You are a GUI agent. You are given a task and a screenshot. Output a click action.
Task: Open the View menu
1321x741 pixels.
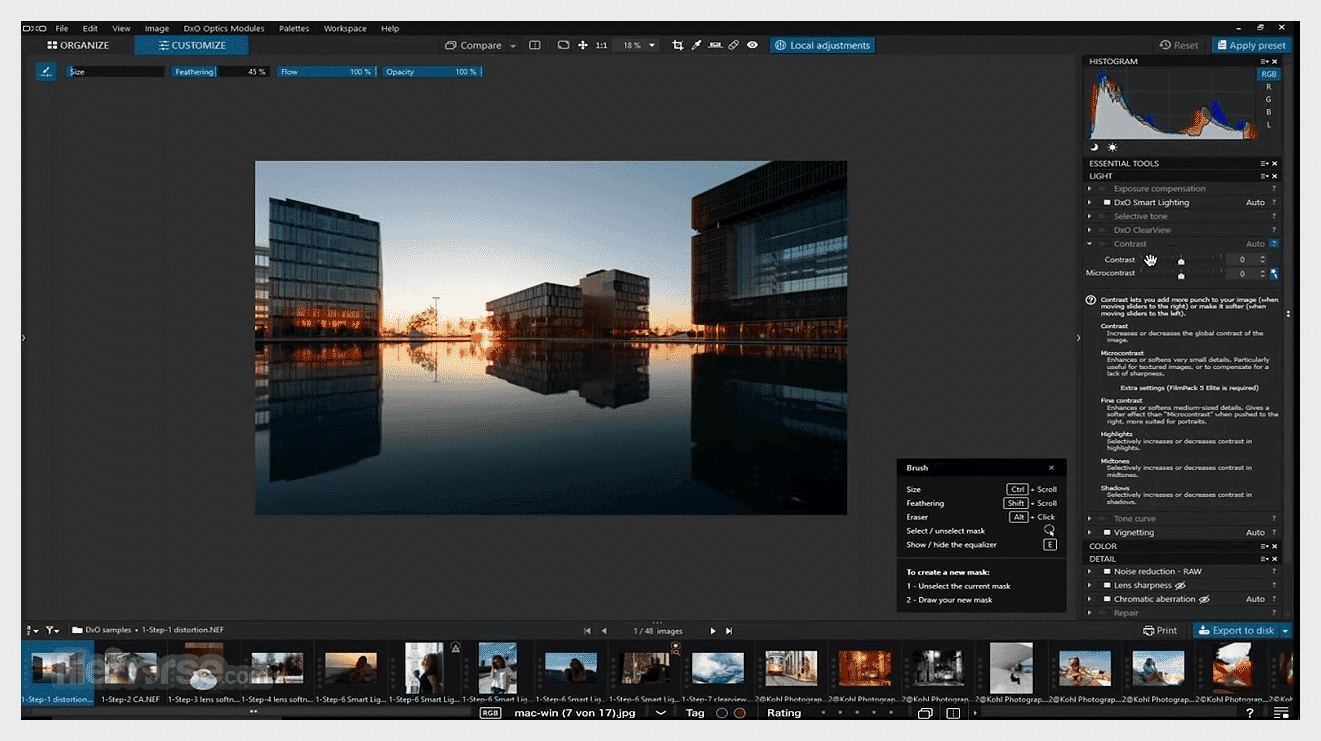point(121,28)
